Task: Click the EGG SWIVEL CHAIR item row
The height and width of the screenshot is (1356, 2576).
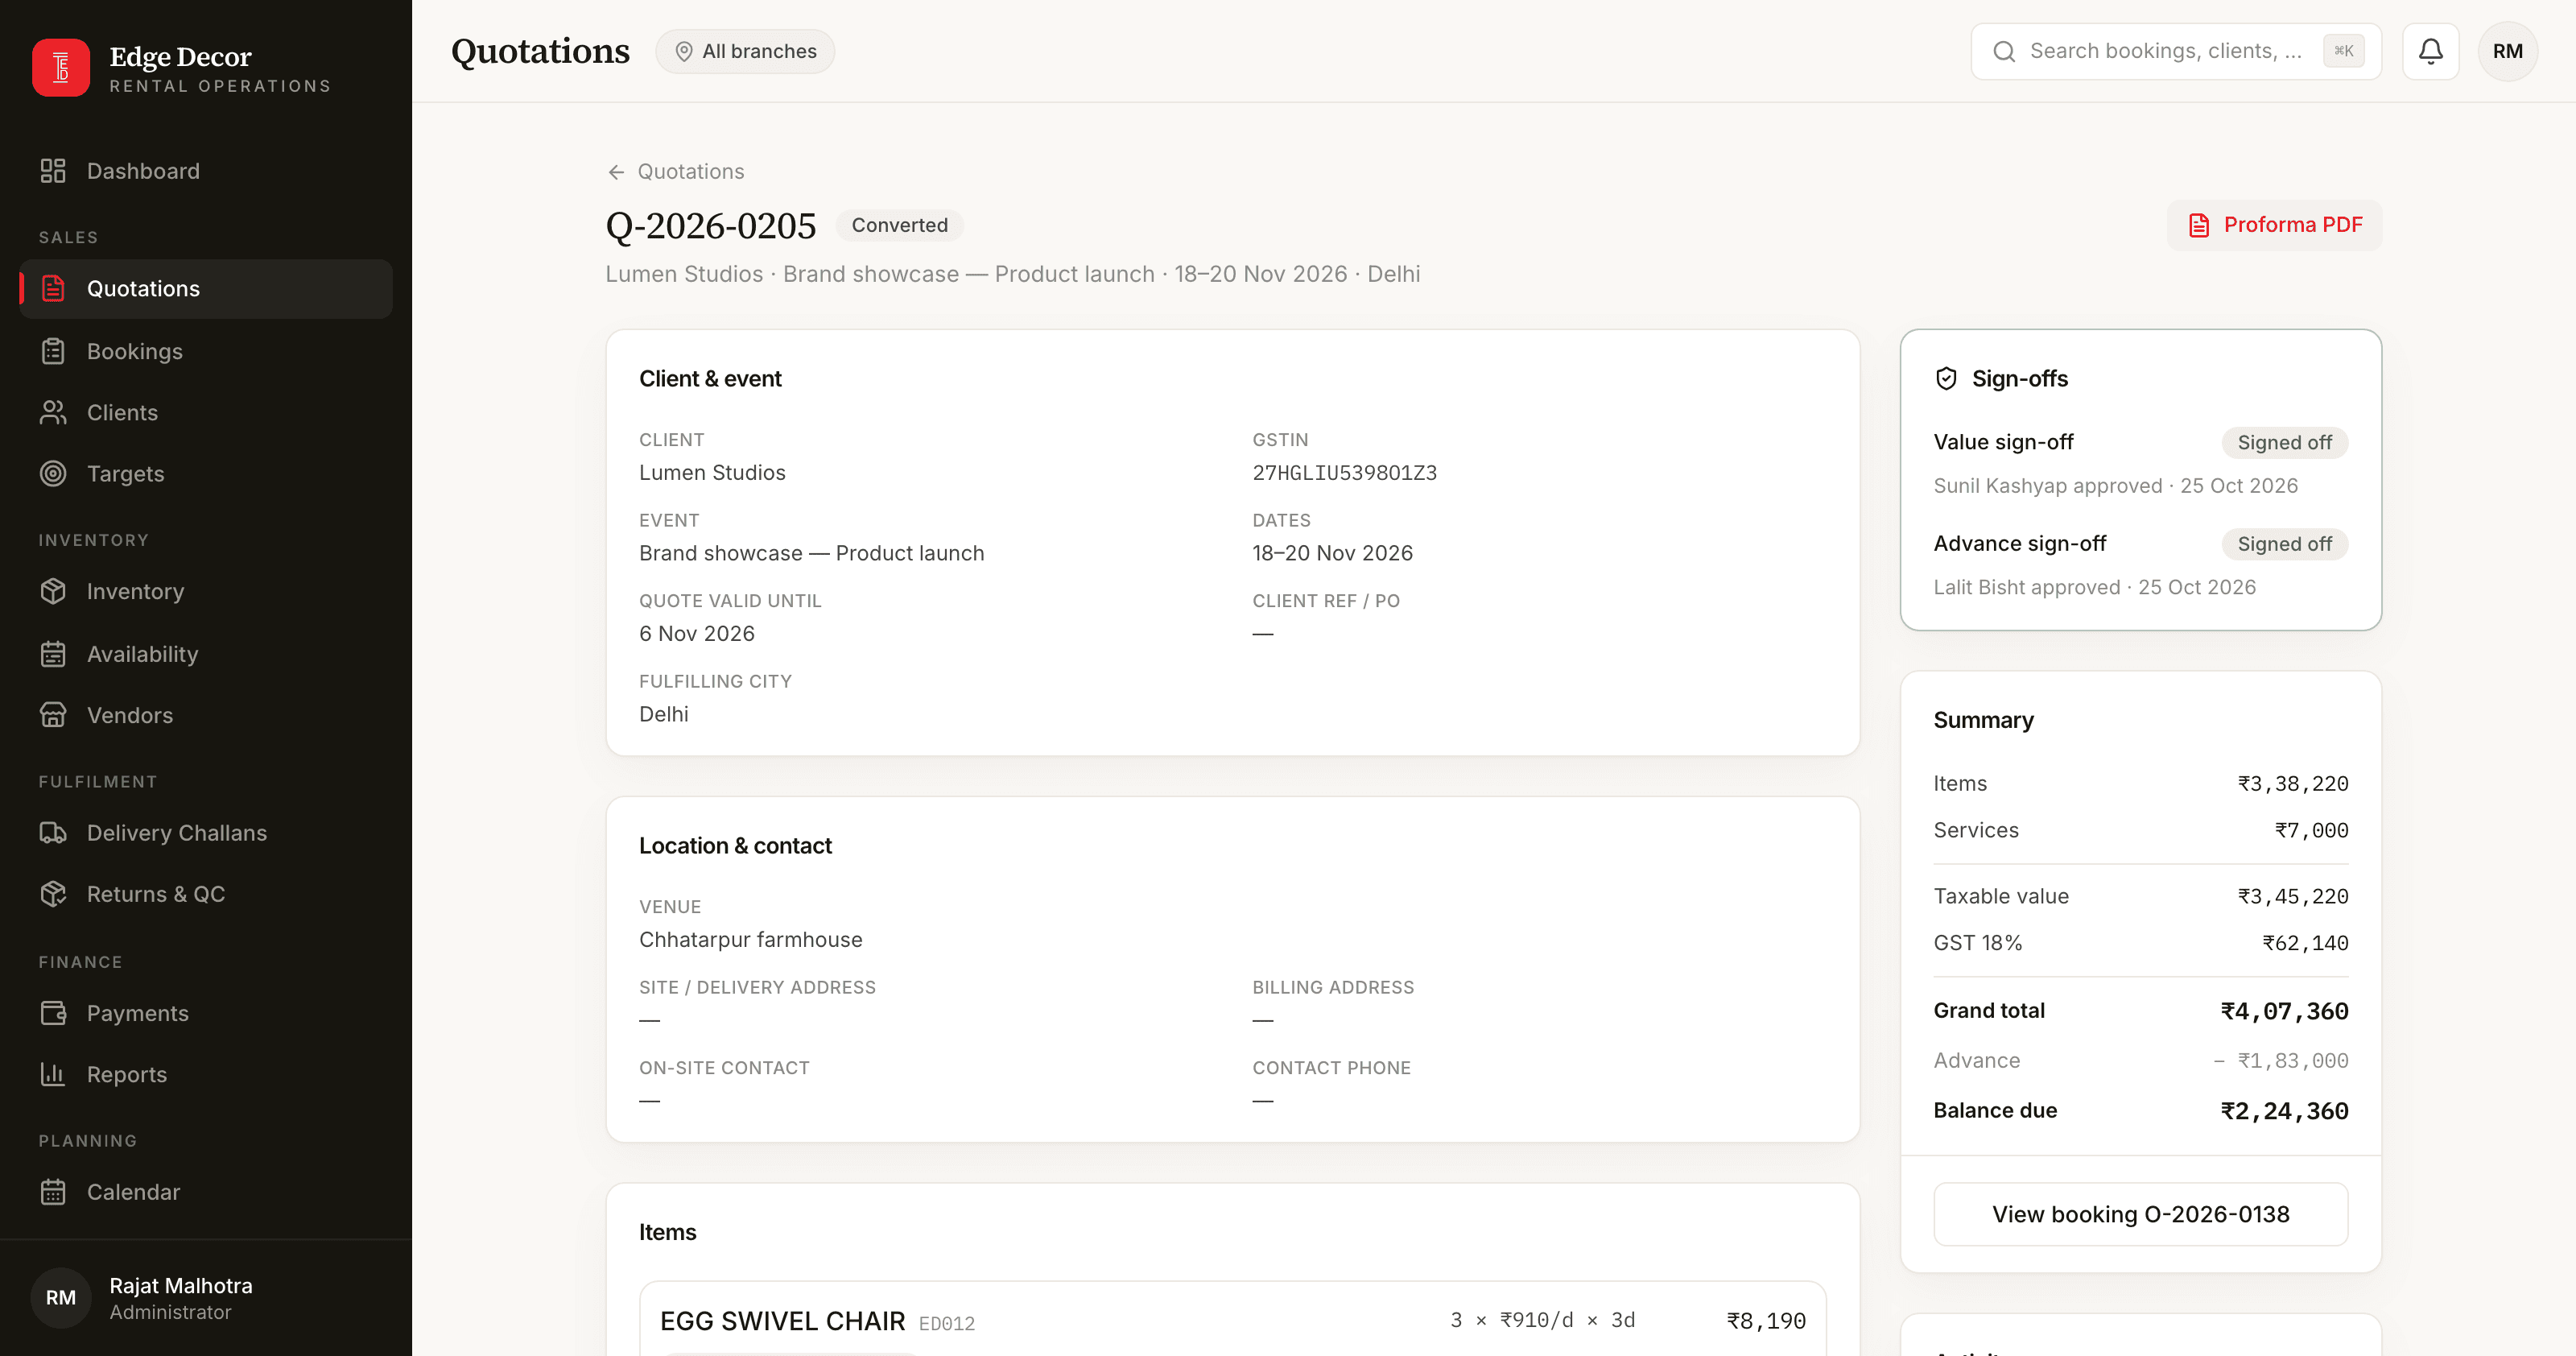Action: pos(1233,1320)
